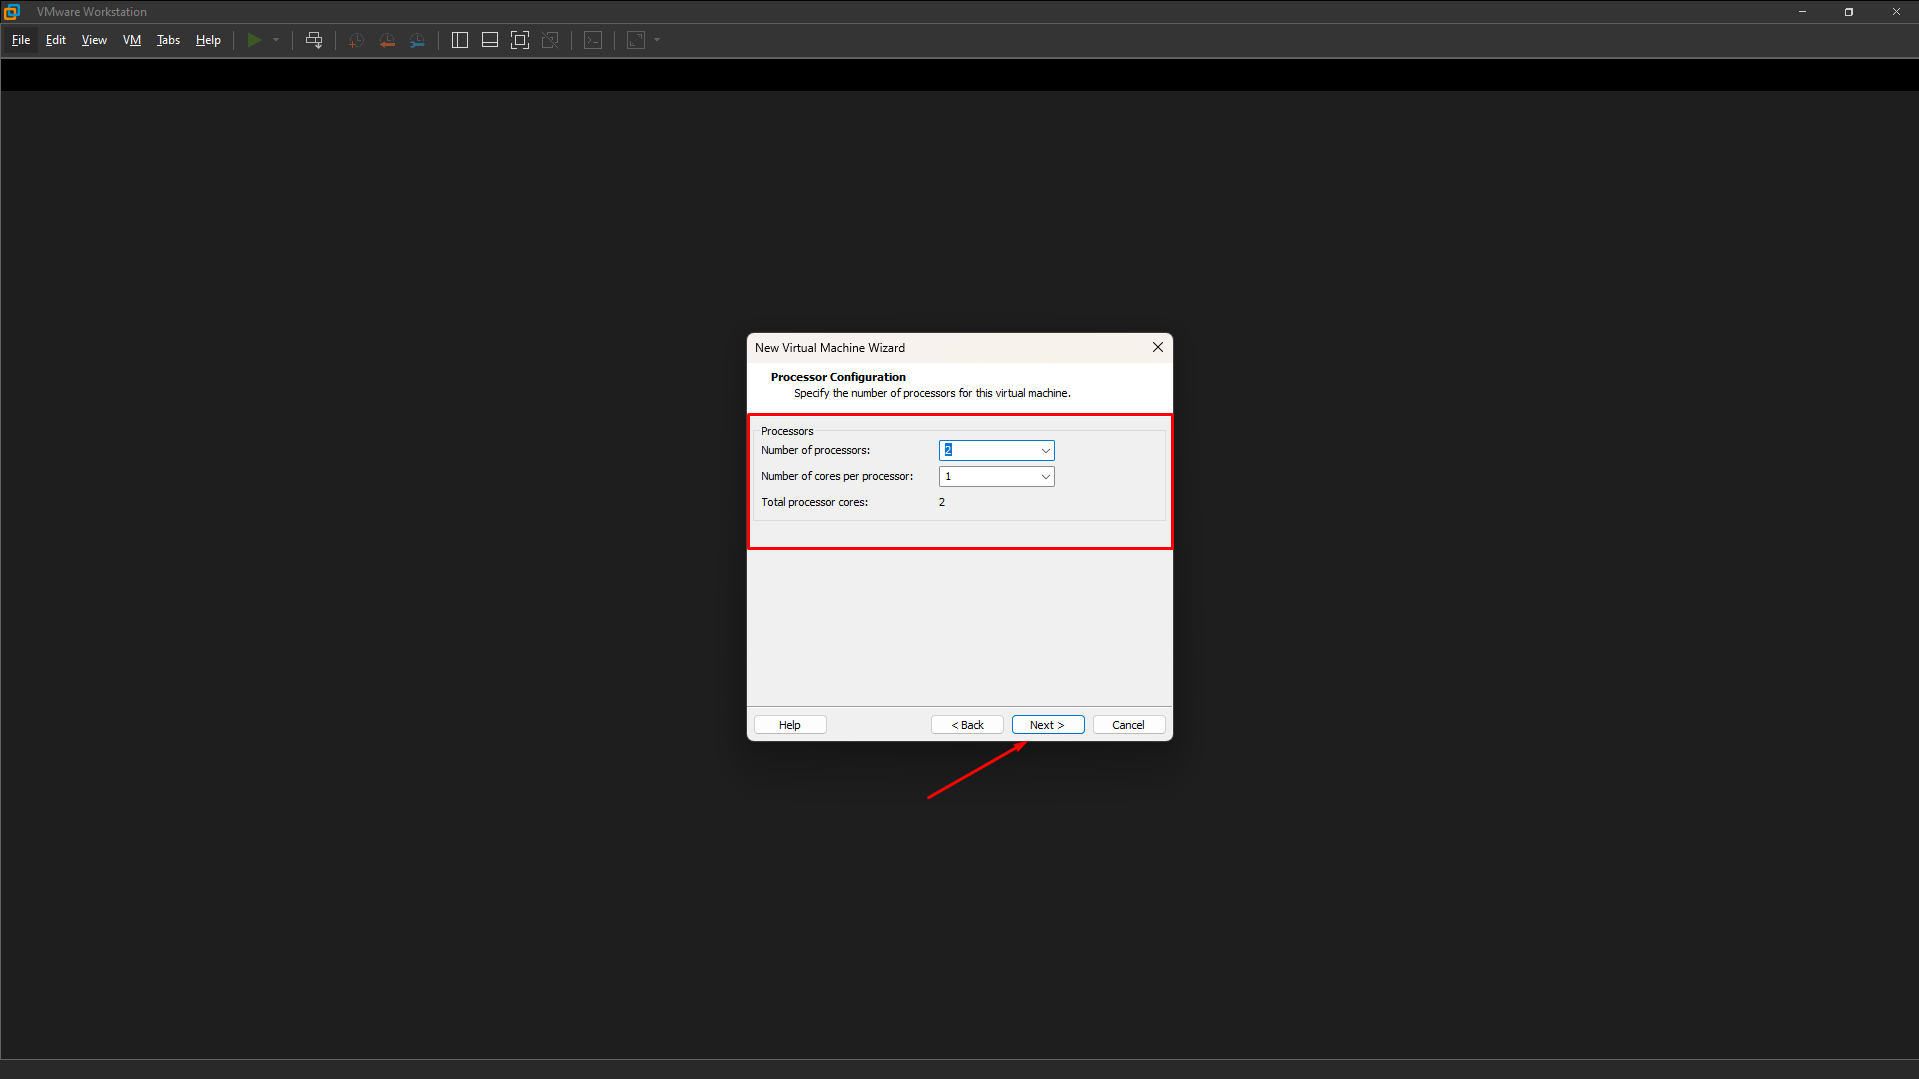Click the Revert to Snapshot icon
Image resolution: width=1919 pixels, height=1079 pixels.
click(x=387, y=40)
